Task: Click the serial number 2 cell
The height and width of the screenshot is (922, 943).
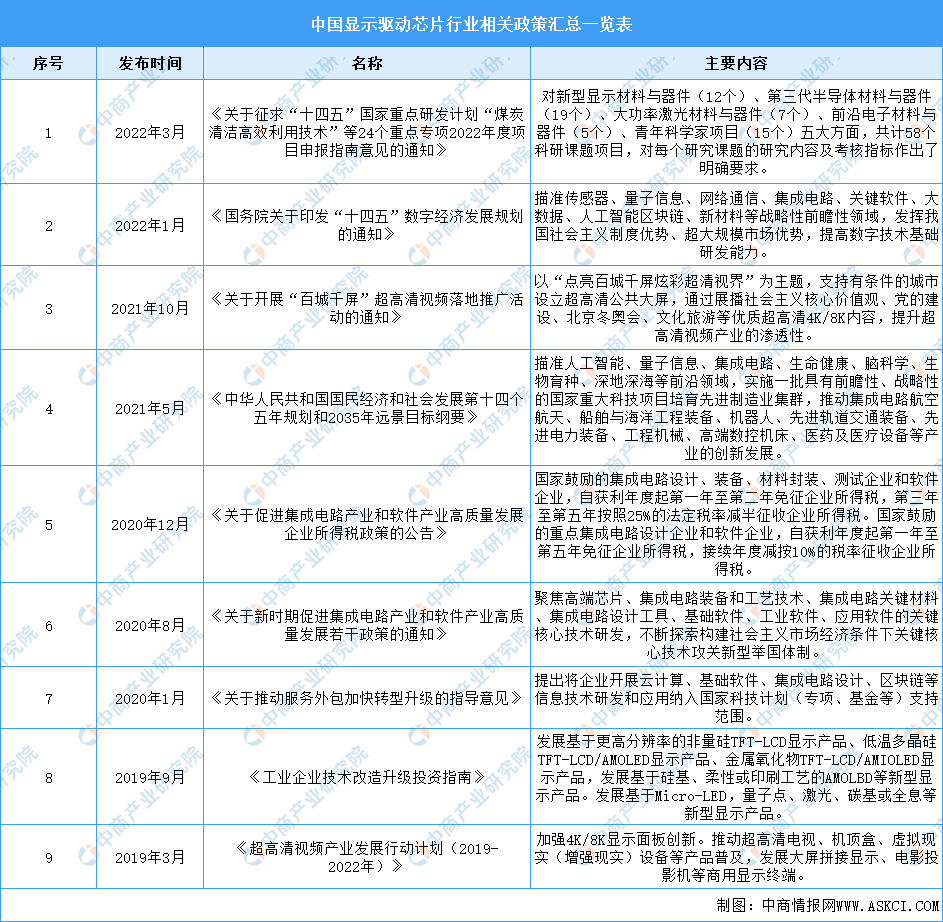Action: [48, 226]
